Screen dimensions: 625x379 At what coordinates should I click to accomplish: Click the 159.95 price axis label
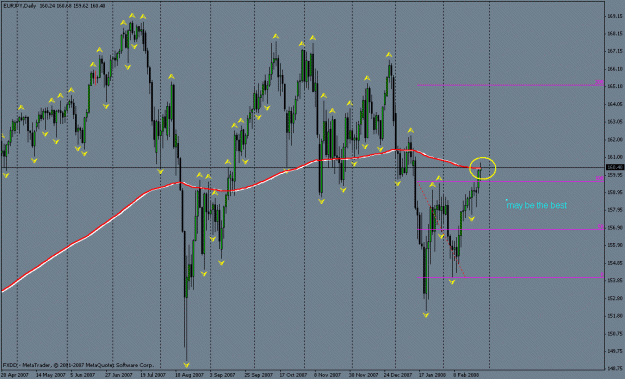(x=615, y=175)
